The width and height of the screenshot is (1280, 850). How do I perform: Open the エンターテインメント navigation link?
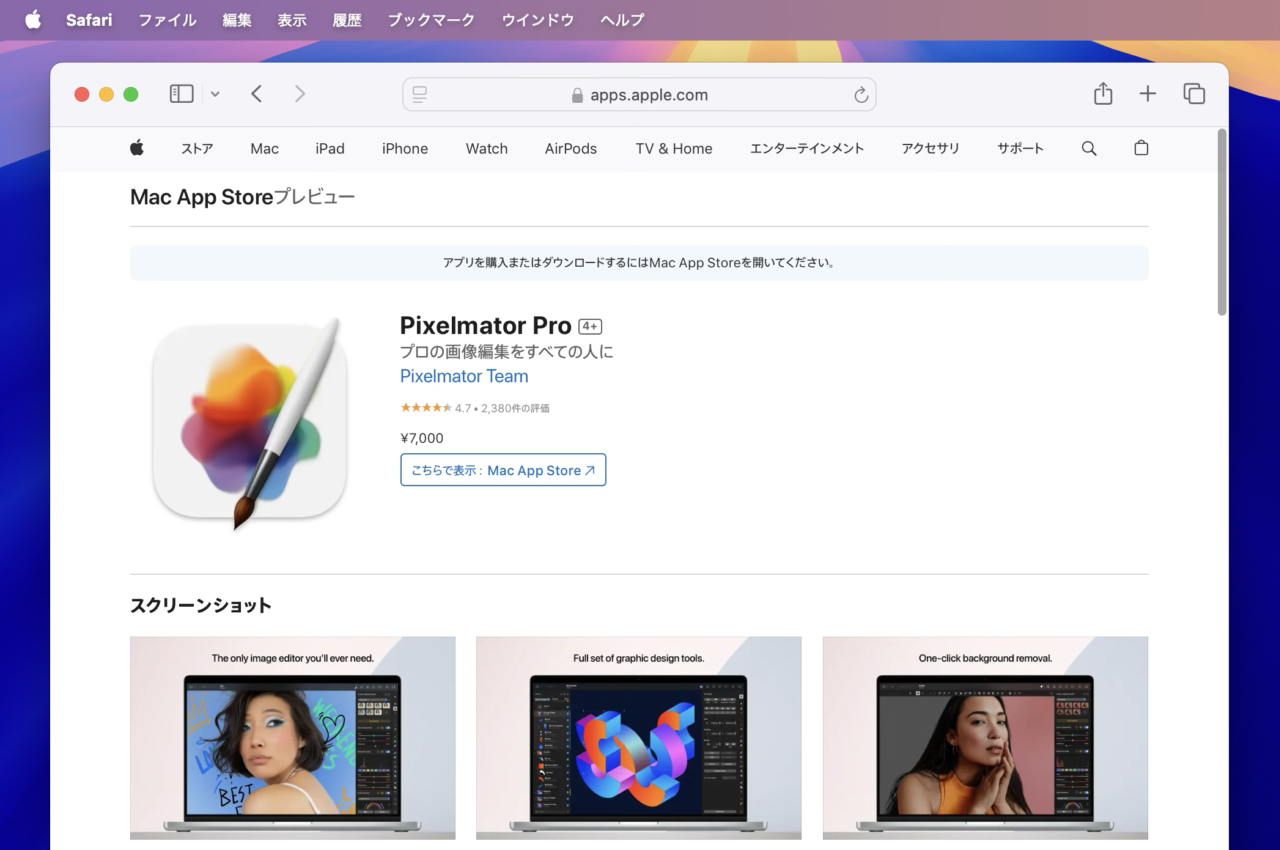click(807, 148)
